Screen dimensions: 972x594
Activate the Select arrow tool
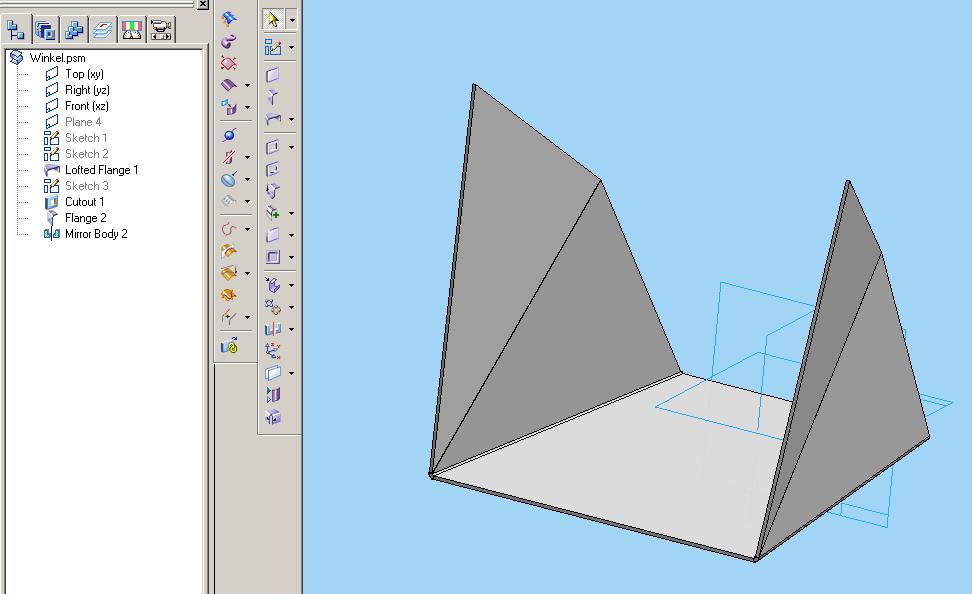272,20
